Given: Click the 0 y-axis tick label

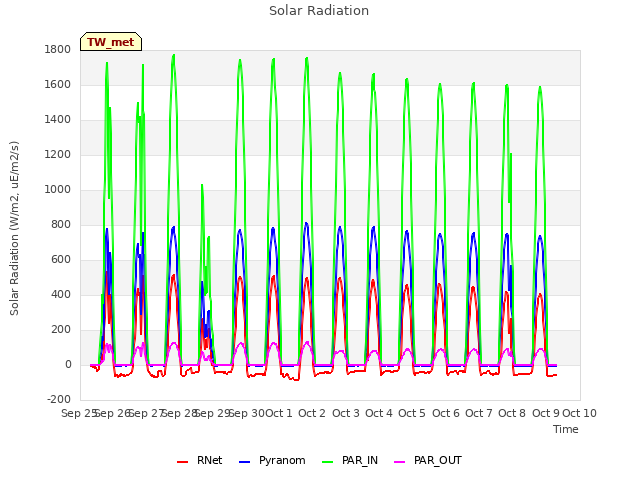Looking at the screenshot, I should click(68, 365).
